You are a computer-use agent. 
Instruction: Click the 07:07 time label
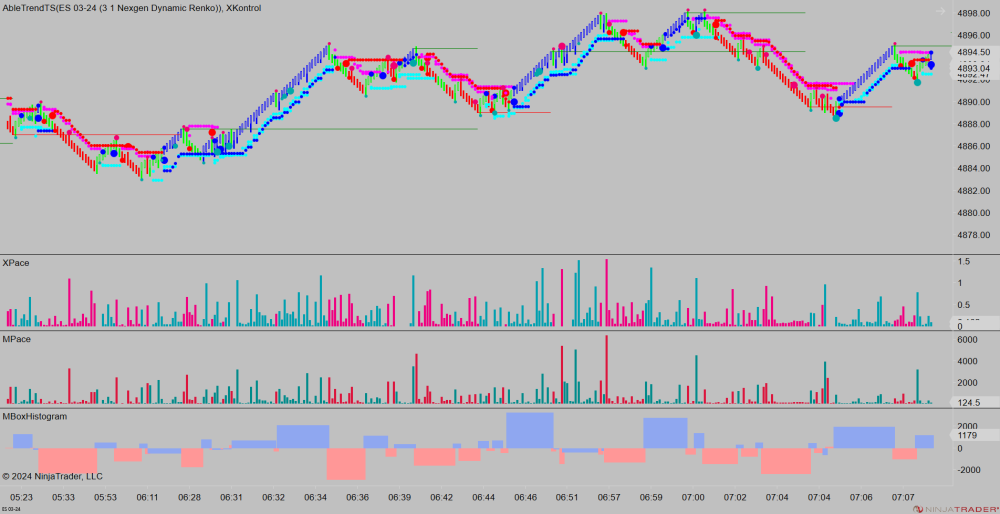903,497
